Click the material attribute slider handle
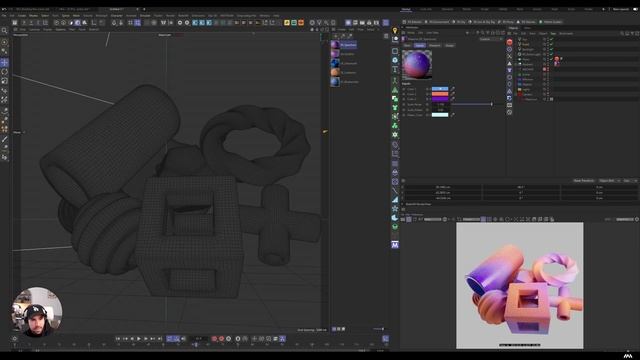This screenshot has width=640, height=360. (491, 104)
